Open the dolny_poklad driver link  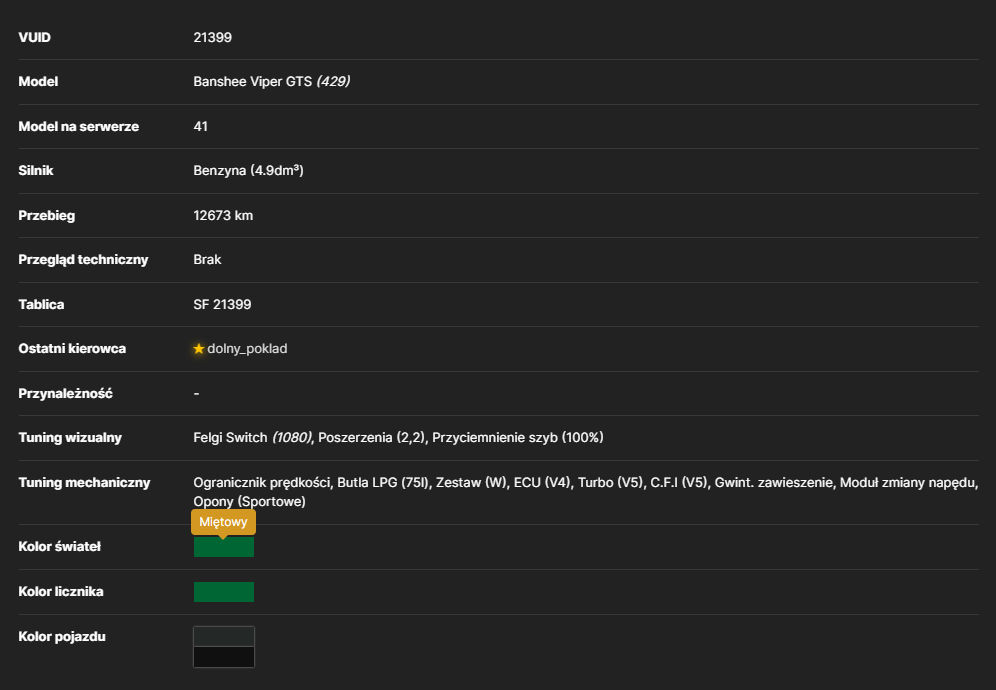(x=247, y=349)
